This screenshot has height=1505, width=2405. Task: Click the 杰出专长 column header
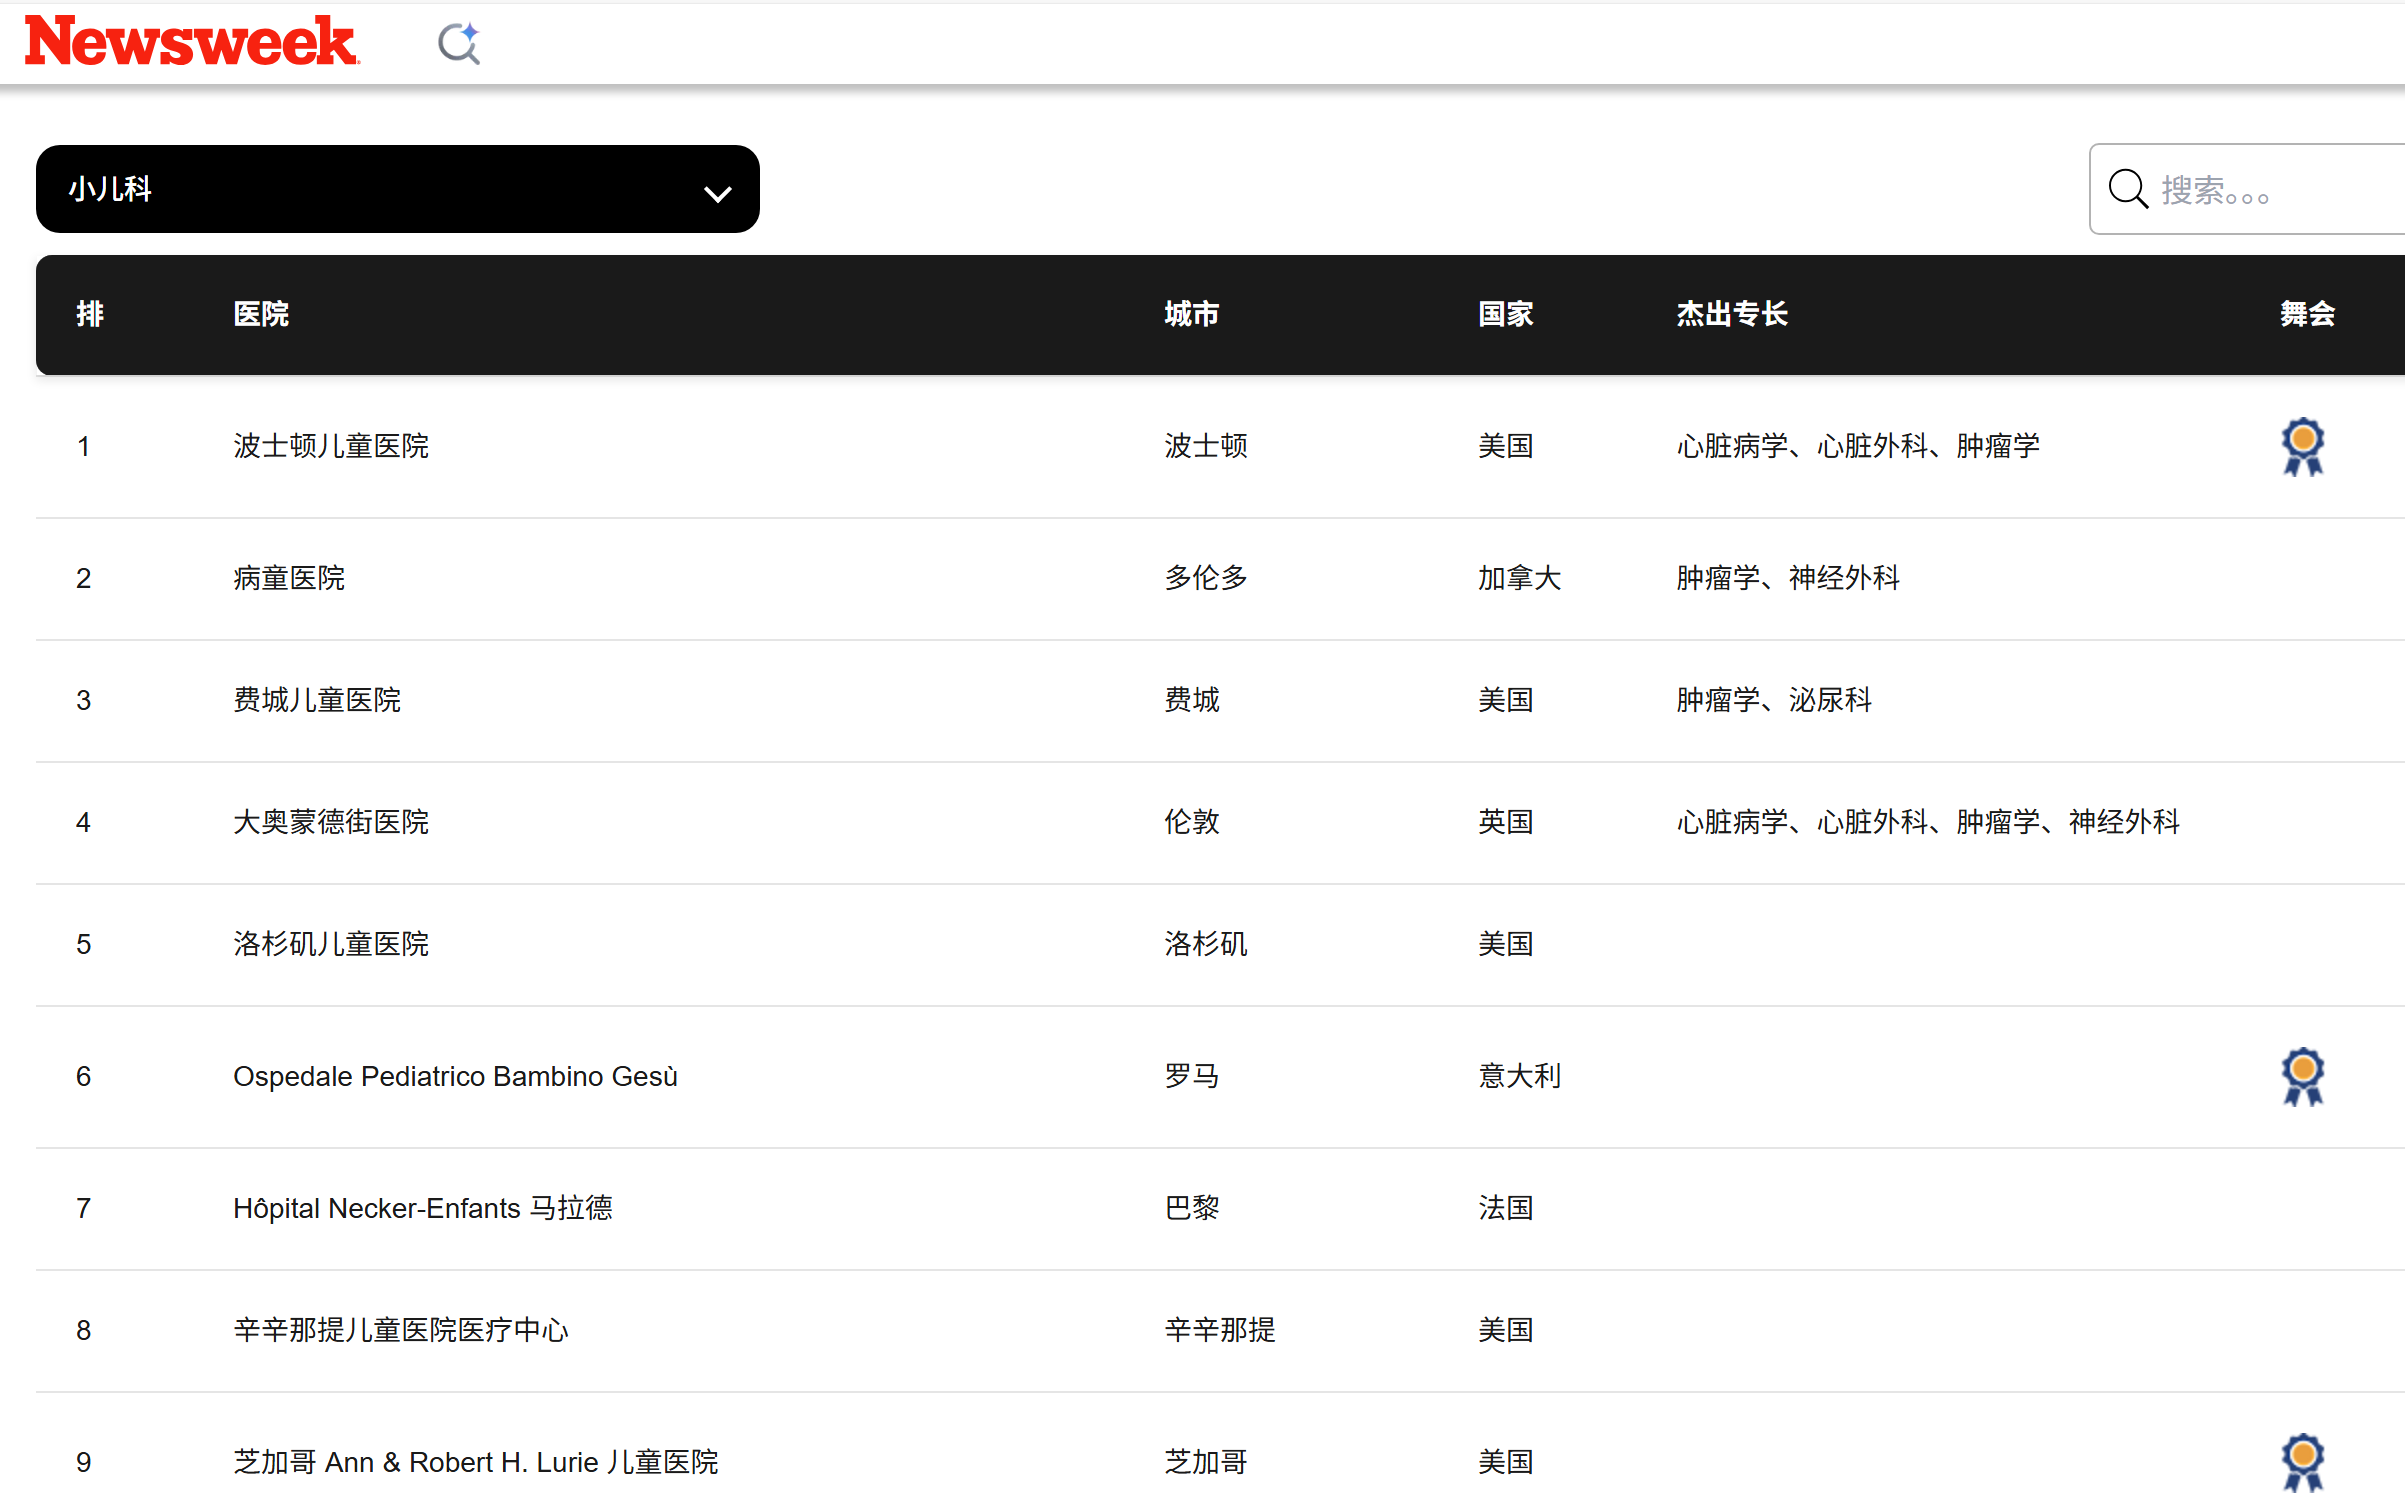pyautogui.click(x=1731, y=314)
